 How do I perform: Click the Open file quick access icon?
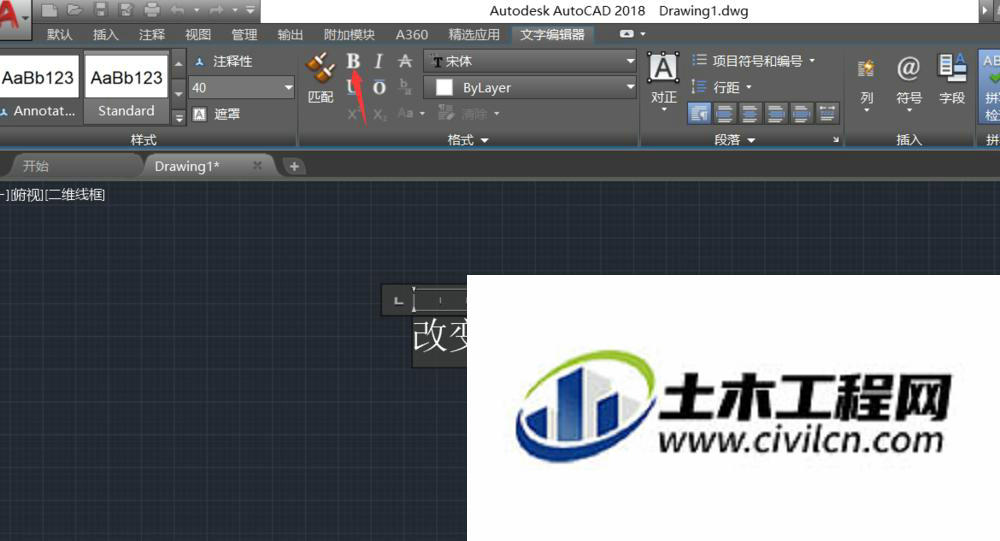coord(75,10)
